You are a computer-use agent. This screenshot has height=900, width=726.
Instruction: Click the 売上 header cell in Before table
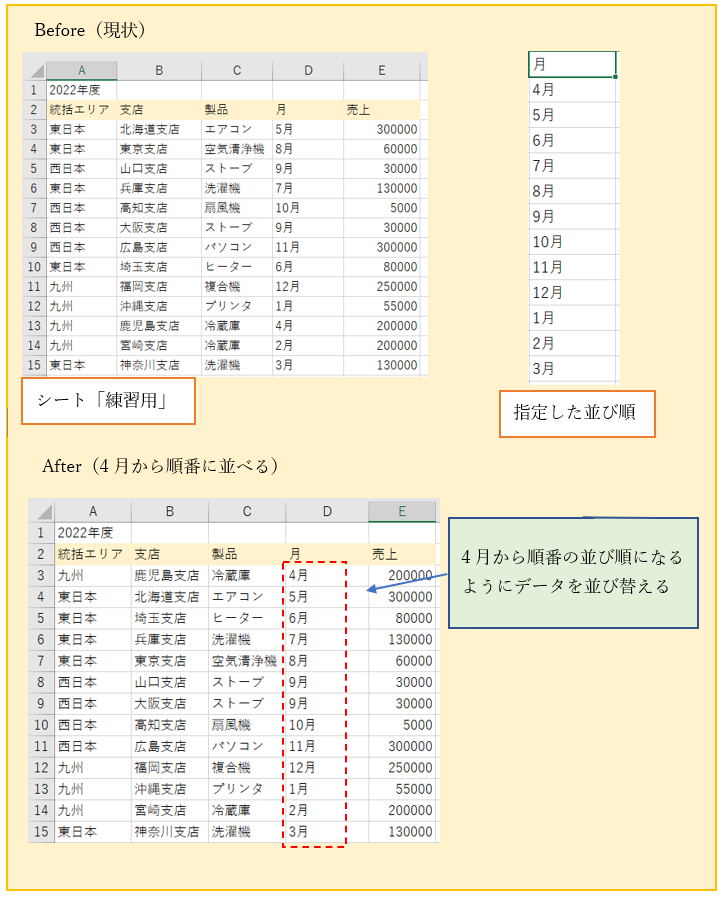[x=381, y=109]
